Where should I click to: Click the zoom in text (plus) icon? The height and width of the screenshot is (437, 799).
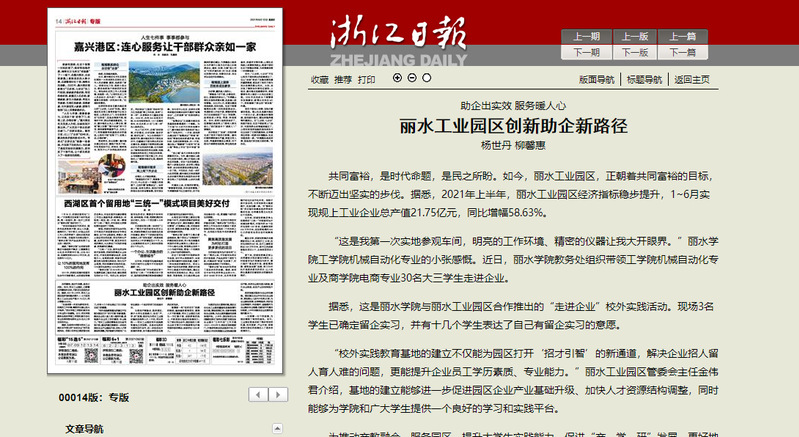[397, 78]
